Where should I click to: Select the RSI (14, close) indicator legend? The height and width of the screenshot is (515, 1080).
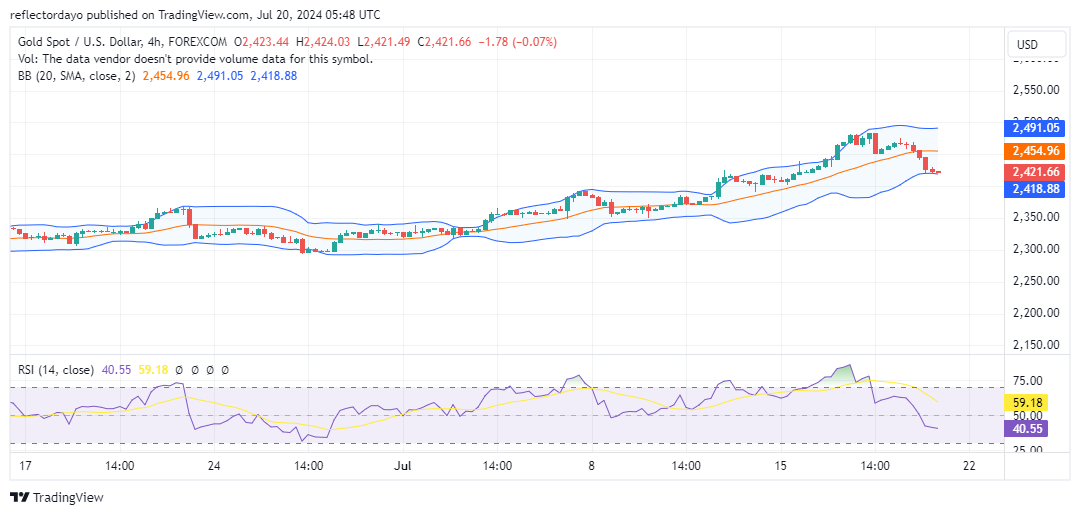click(x=56, y=370)
